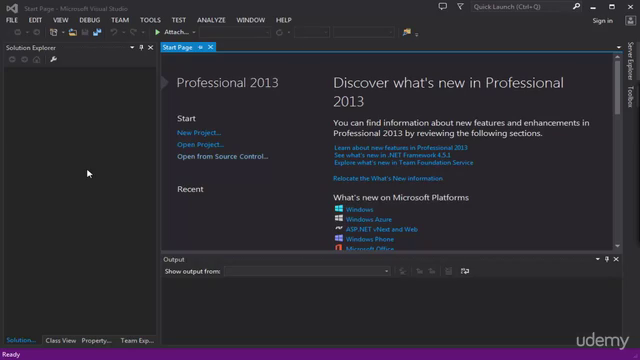Click the Navigate Backward toolbar icon

[x=18, y=32]
